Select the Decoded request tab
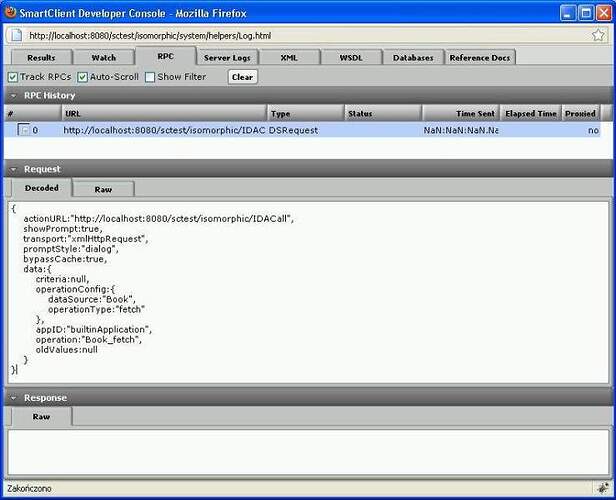Screen dimensions: 616x500 tap(42, 188)
